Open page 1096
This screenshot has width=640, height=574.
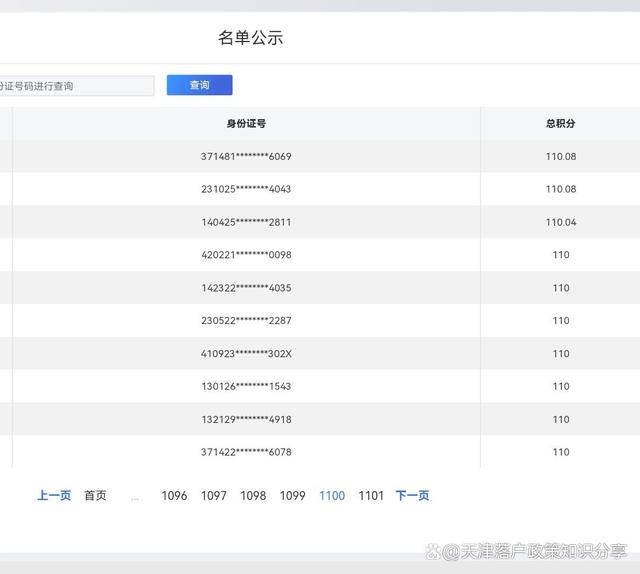(x=174, y=496)
